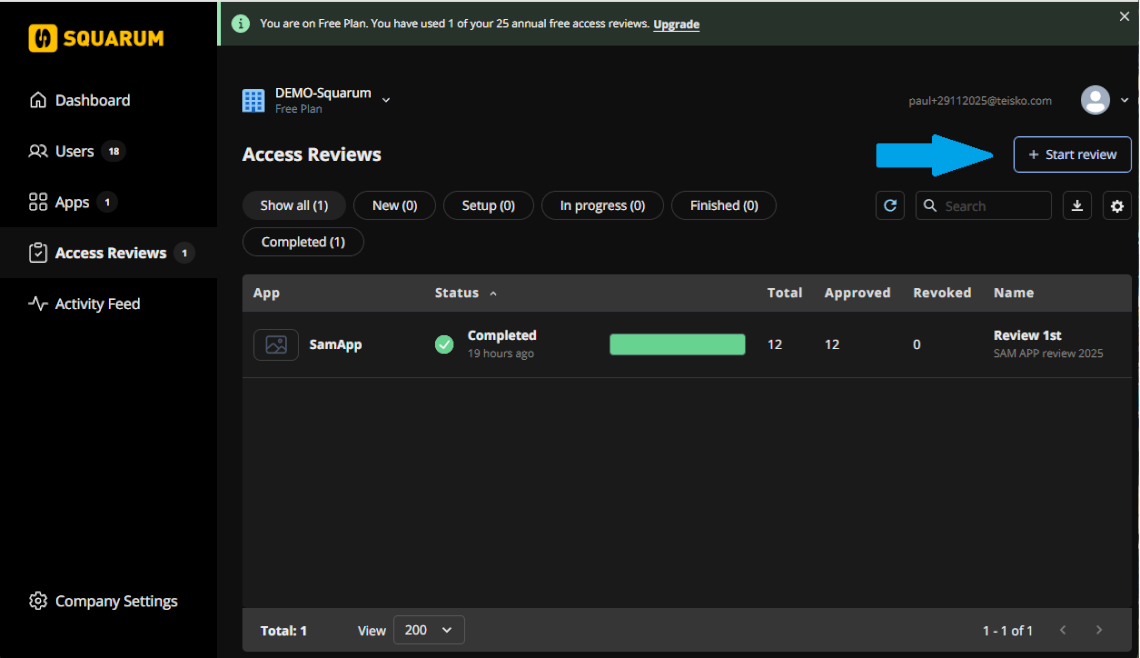Toggle the 'Finished (0)' filter chip
The image size is (1140, 658).
[724, 205]
